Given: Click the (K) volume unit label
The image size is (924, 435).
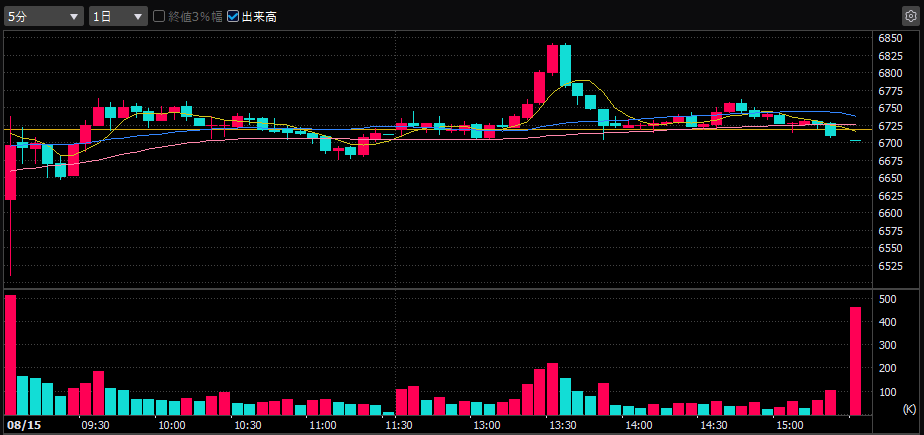Looking at the screenshot, I should point(909,408).
